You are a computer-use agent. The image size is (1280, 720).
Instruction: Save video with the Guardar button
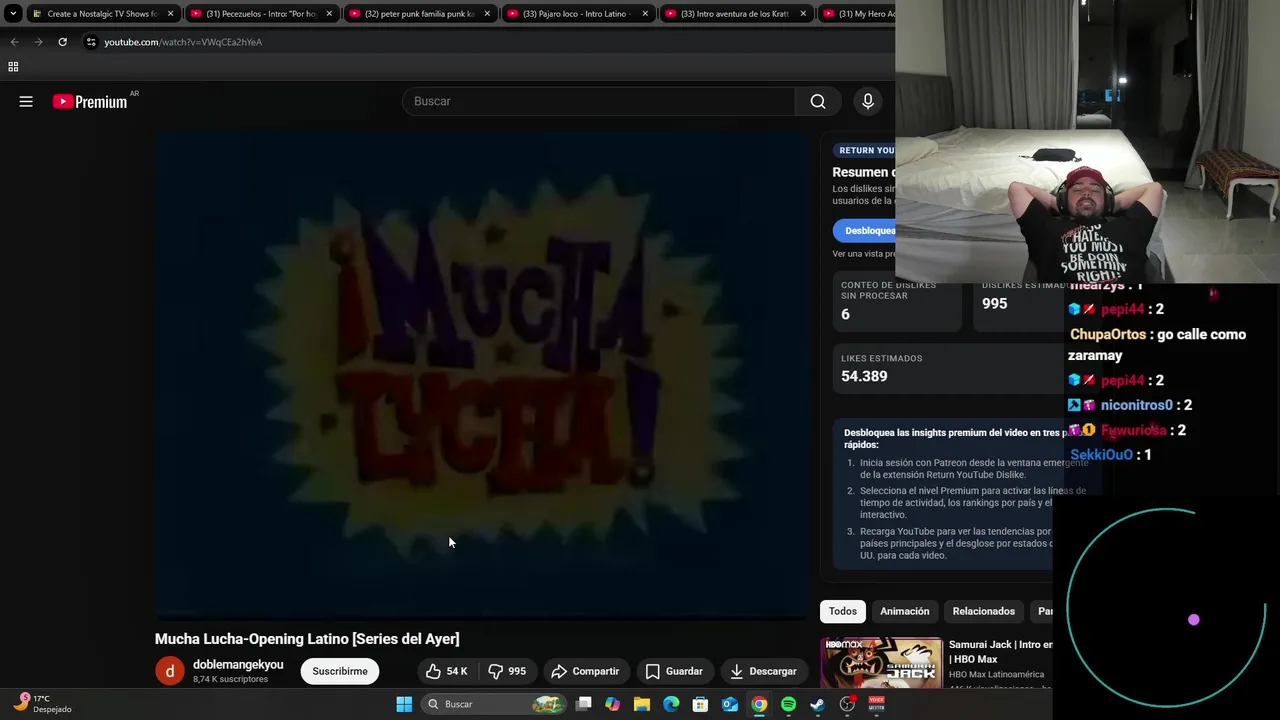674,671
